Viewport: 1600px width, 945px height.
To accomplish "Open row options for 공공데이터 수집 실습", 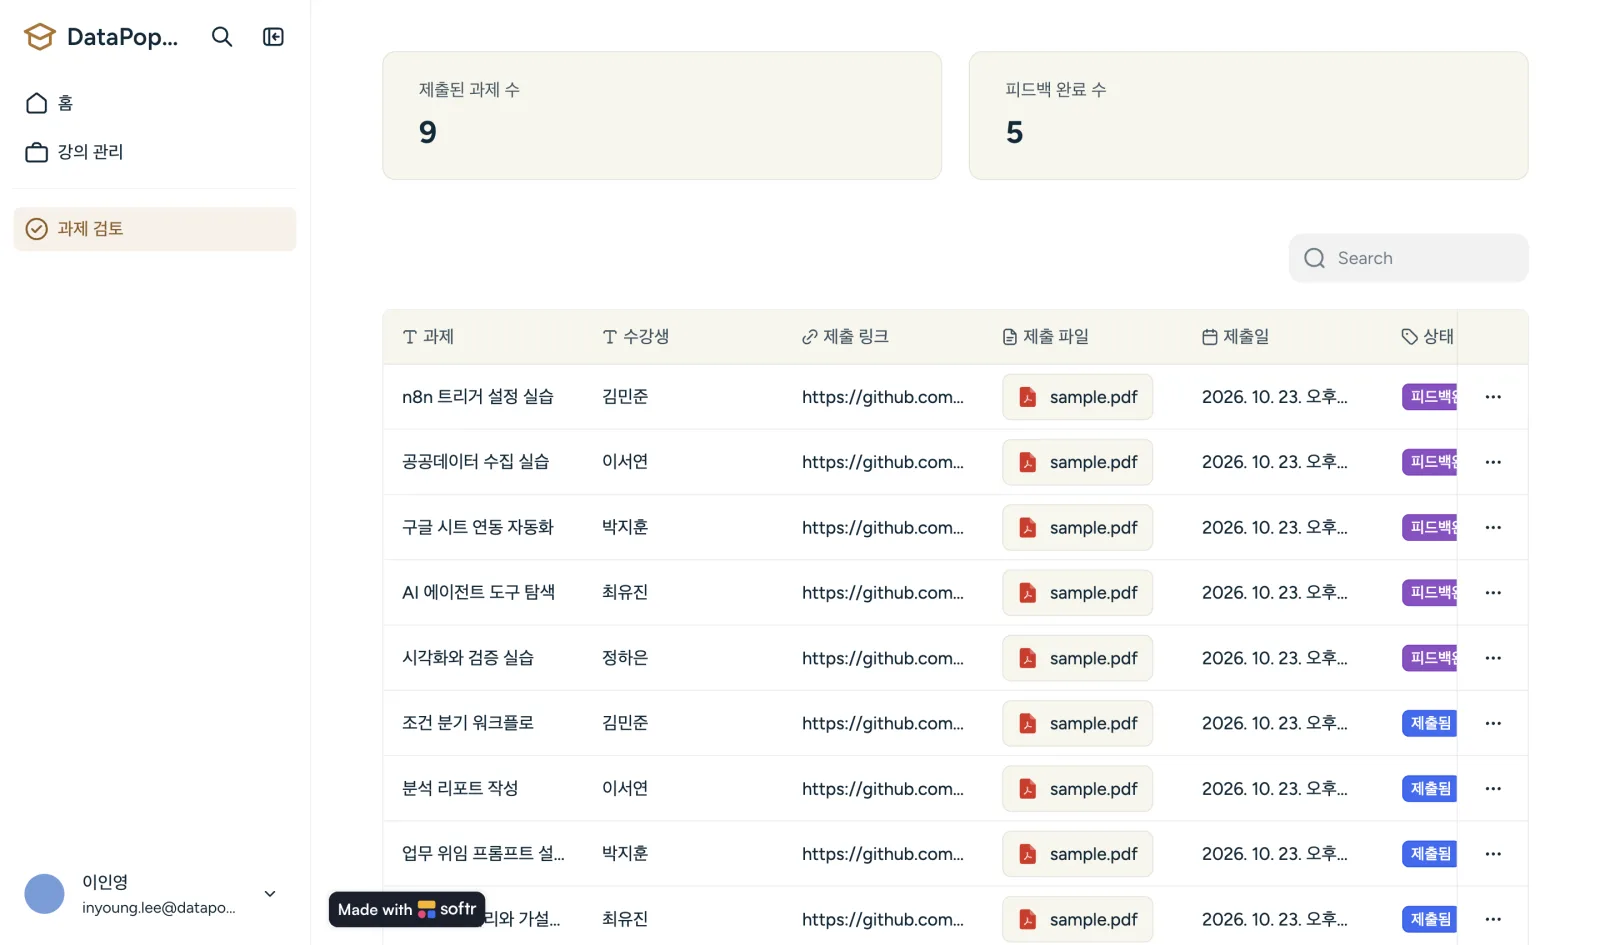I will (1493, 462).
